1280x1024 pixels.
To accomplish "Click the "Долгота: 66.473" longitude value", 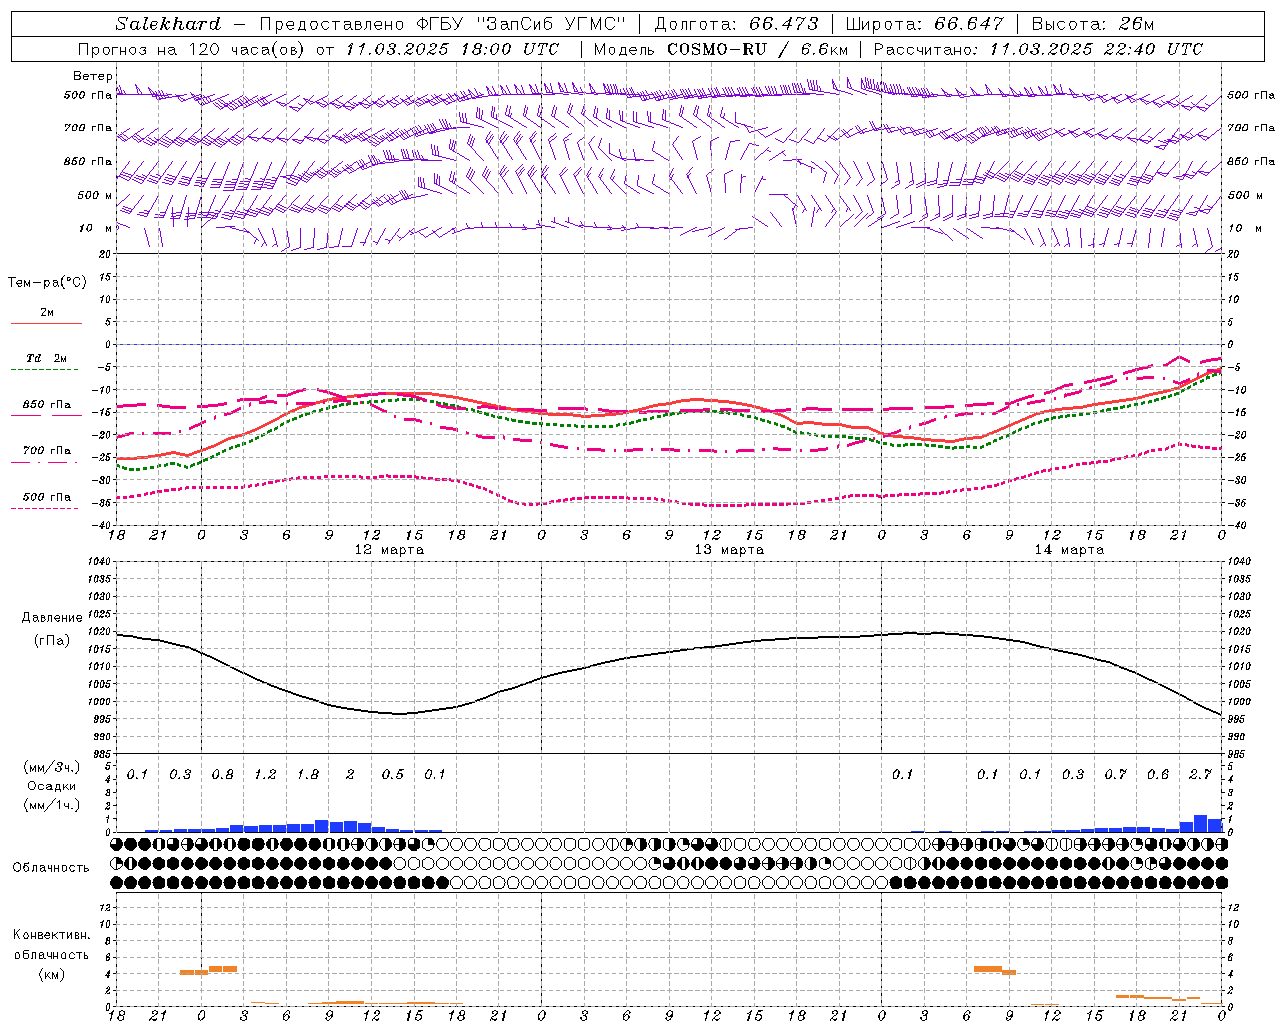I will tap(736, 24).
